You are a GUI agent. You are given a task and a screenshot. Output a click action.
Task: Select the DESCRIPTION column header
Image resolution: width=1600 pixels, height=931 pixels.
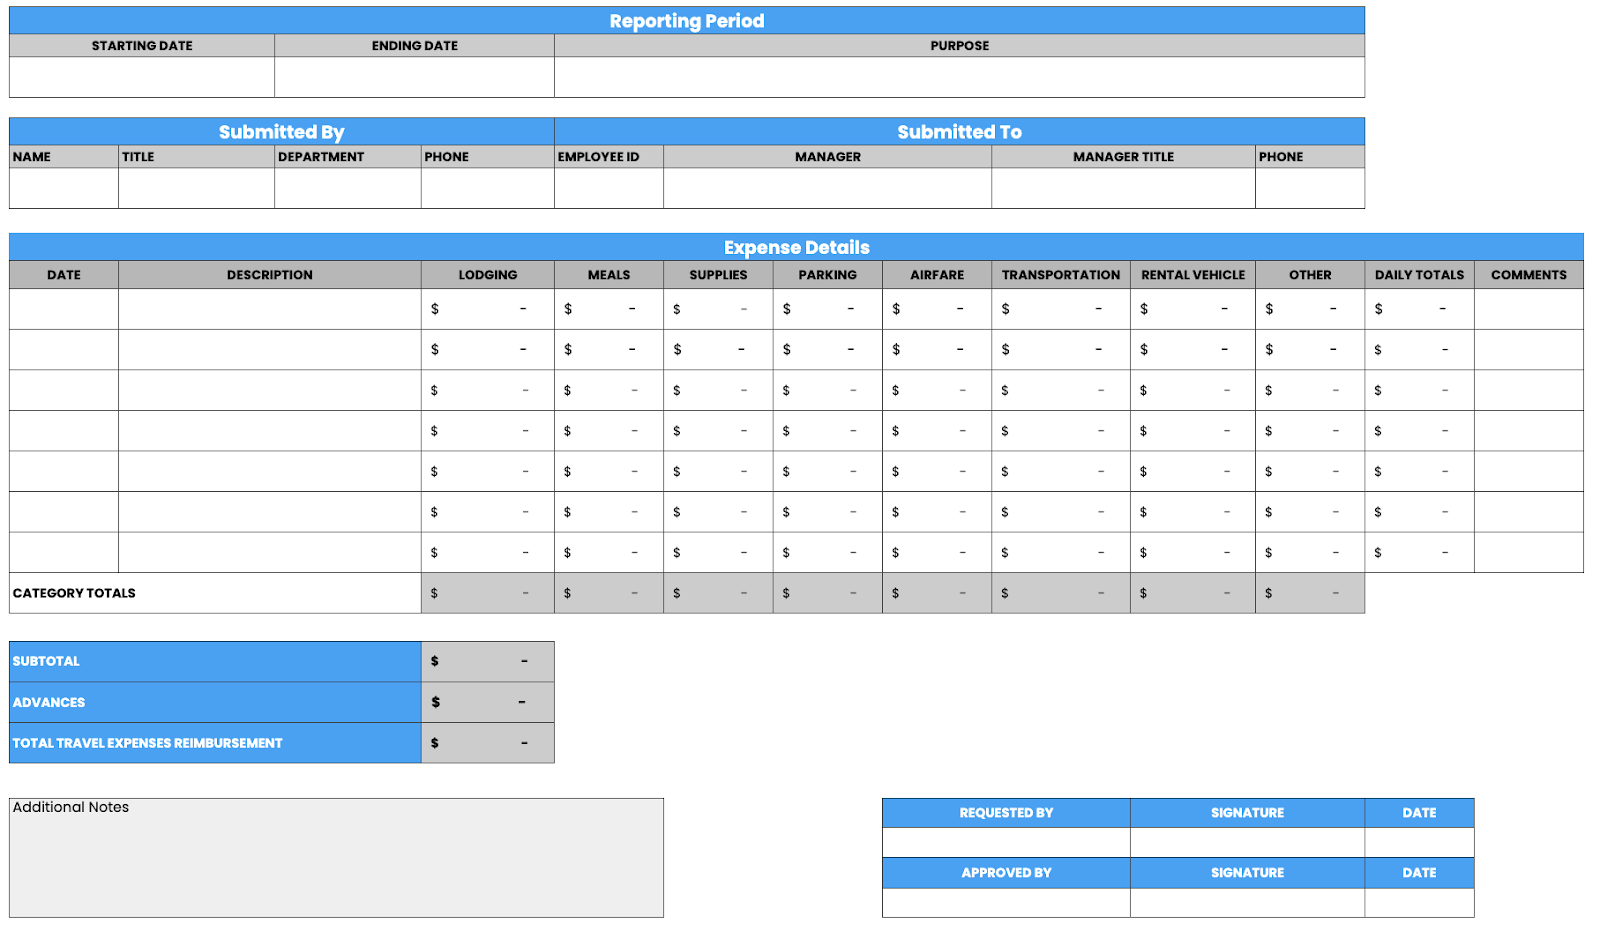270,275
